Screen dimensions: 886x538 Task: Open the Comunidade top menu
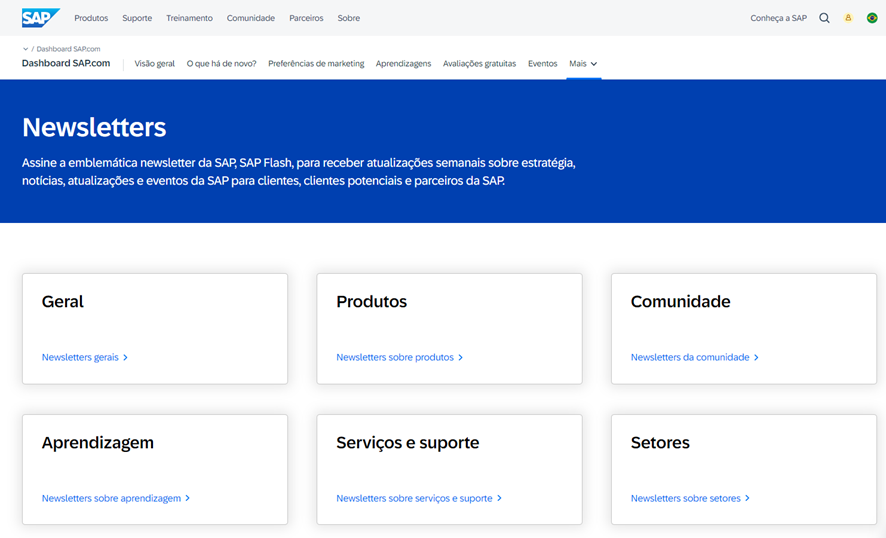pyautogui.click(x=251, y=18)
